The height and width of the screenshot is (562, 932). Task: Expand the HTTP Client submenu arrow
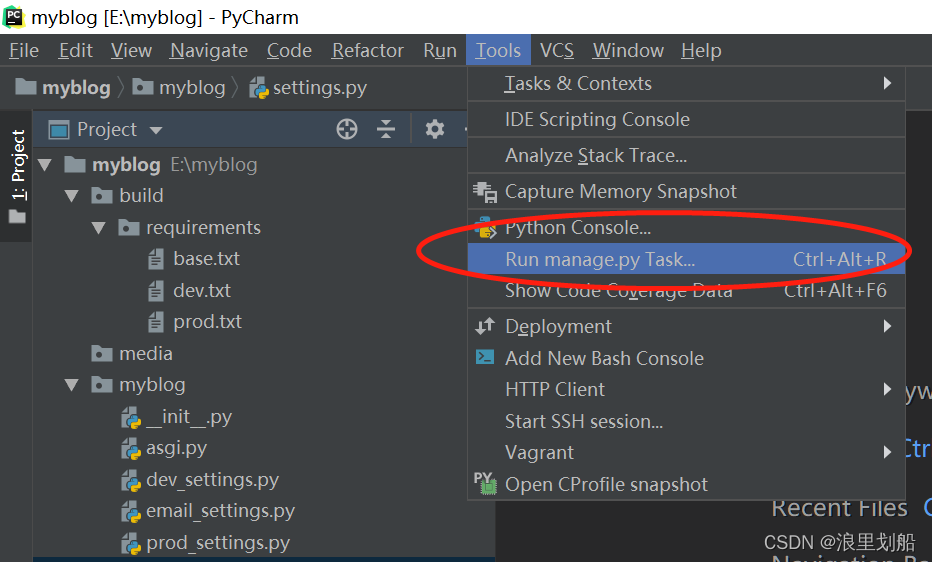[887, 389]
